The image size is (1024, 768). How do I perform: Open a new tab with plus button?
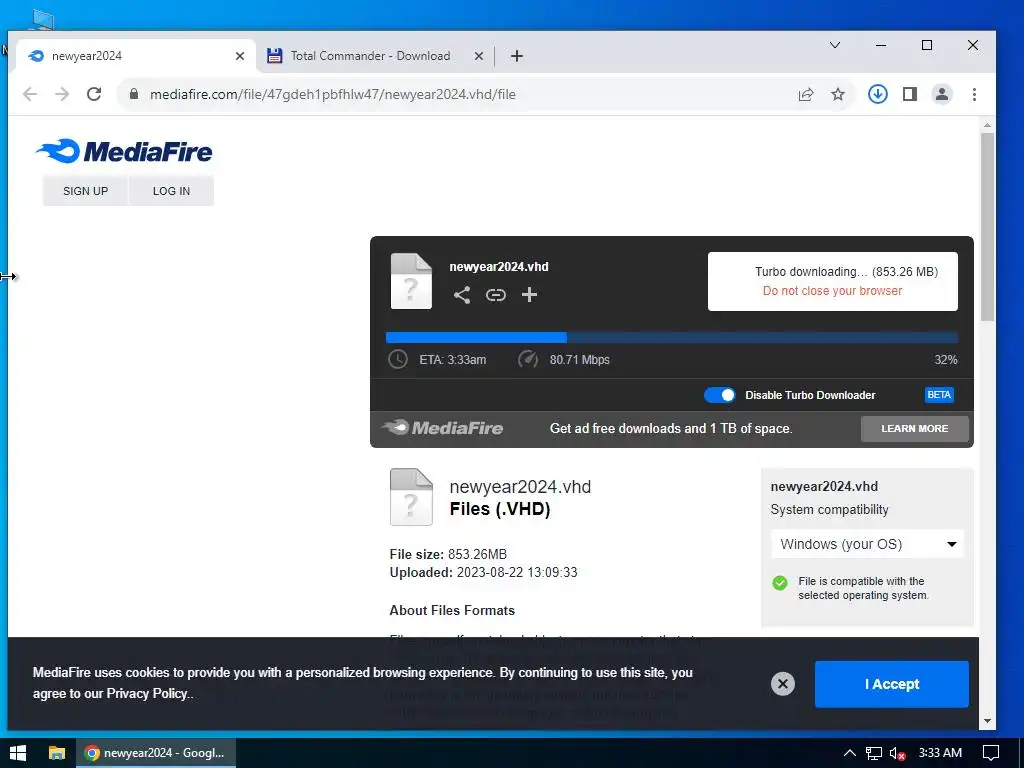[517, 56]
